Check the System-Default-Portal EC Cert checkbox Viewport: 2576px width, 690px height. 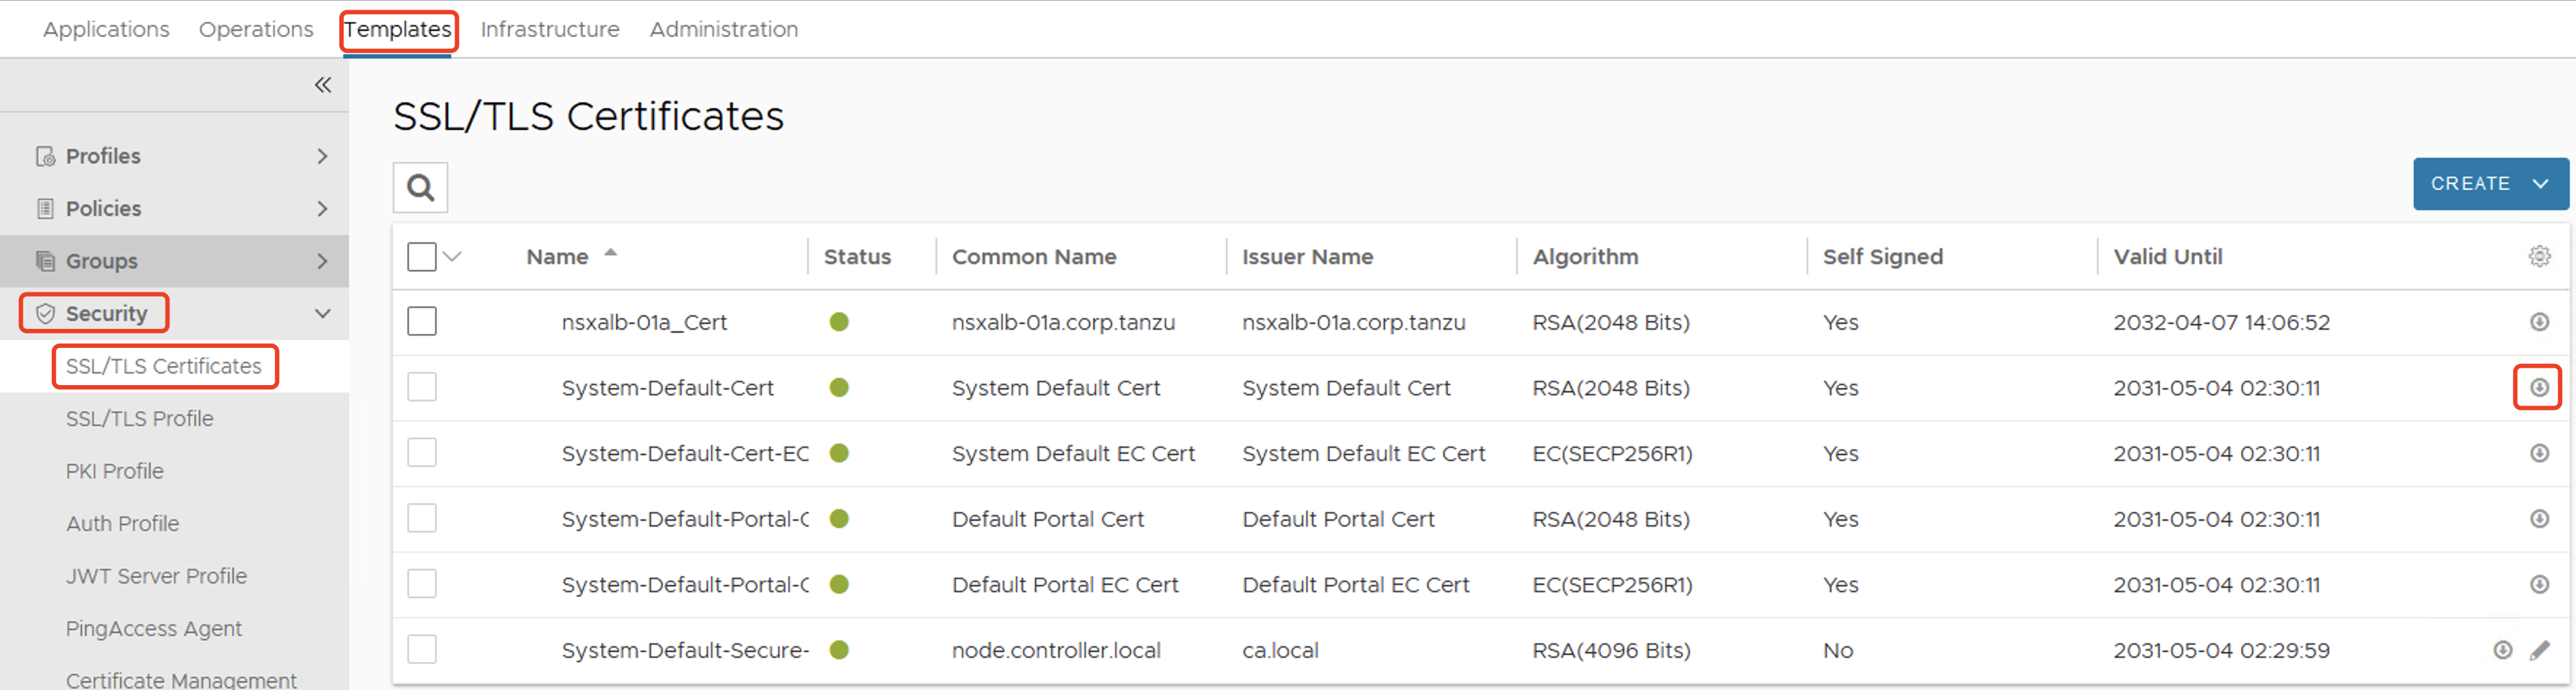pyautogui.click(x=421, y=583)
